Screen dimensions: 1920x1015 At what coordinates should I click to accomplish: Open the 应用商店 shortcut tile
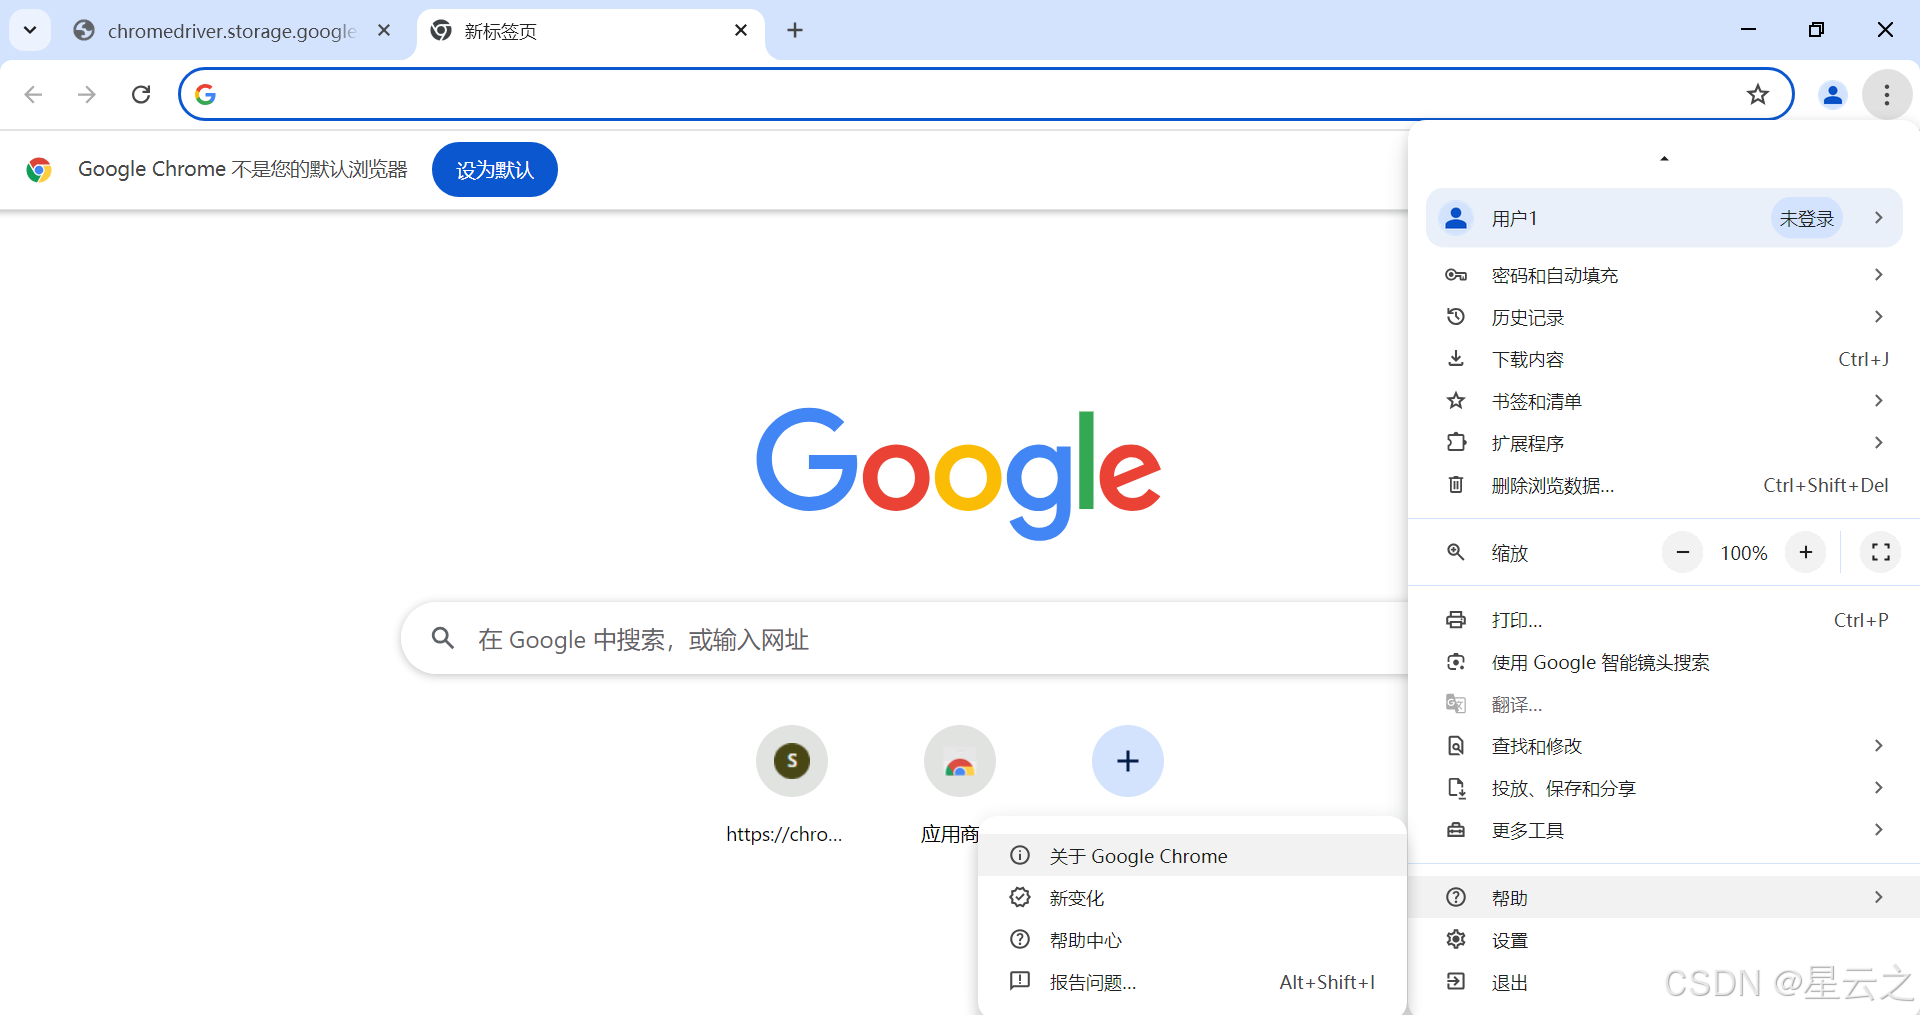959,784
